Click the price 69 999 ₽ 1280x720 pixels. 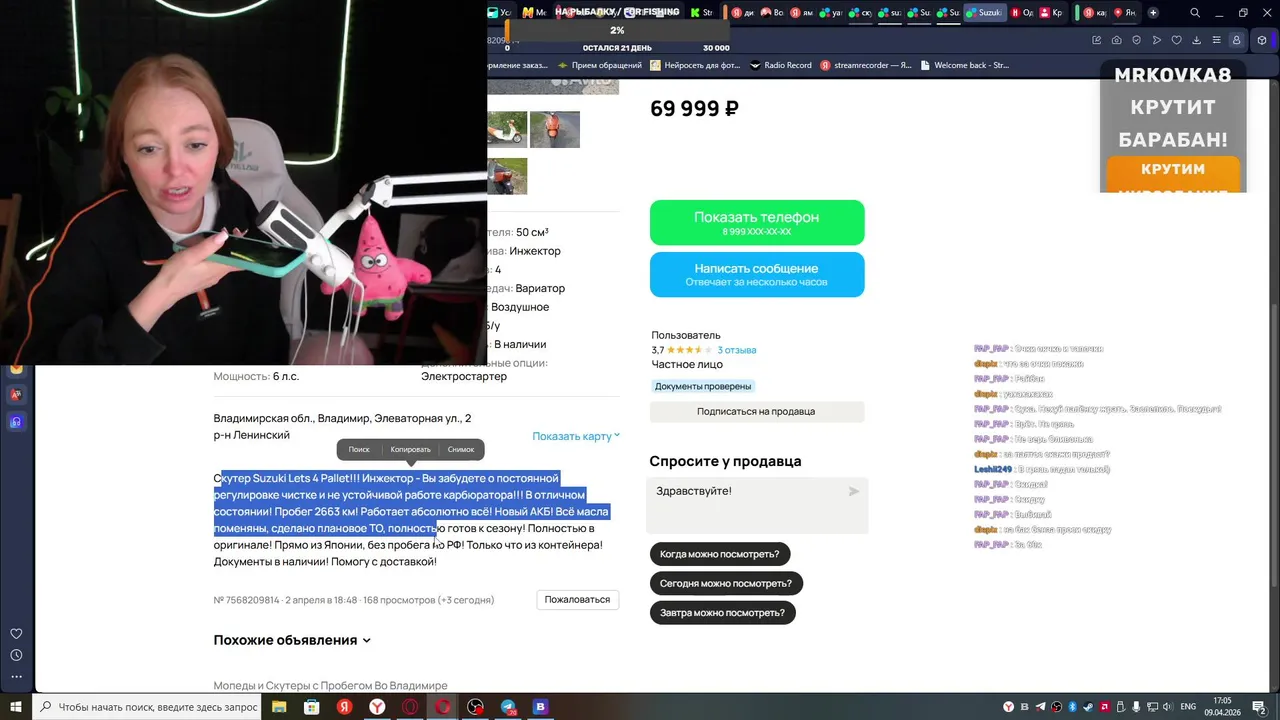click(x=694, y=108)
